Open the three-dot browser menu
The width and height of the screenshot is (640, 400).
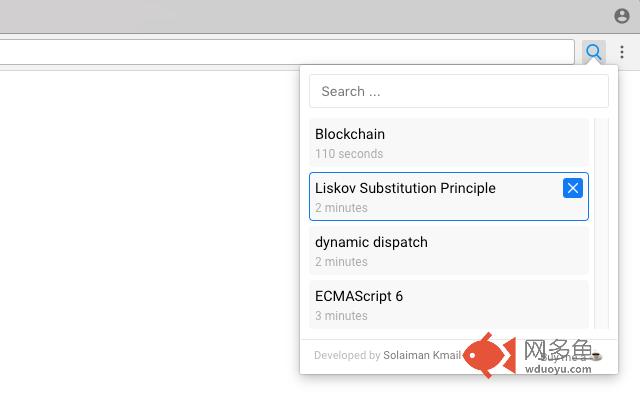622,52
